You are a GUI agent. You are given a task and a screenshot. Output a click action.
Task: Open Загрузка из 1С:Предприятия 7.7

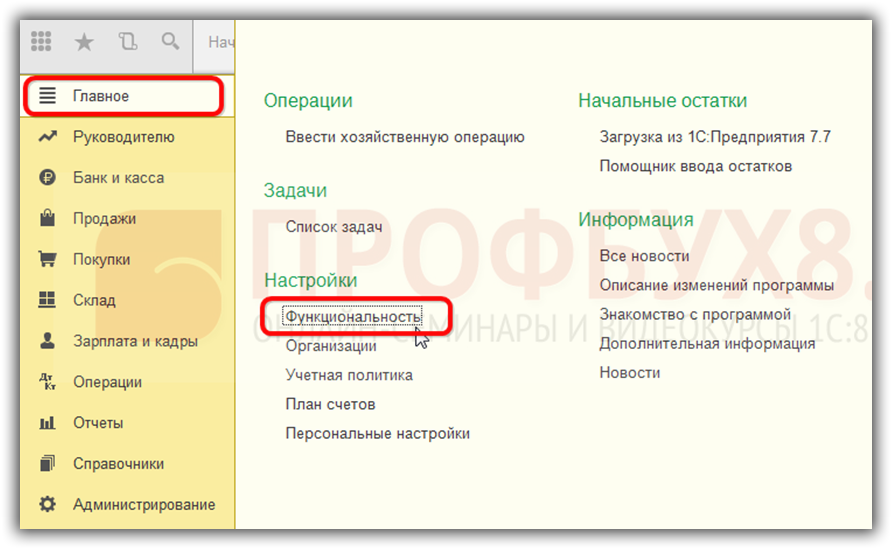[x=715, y=137]
